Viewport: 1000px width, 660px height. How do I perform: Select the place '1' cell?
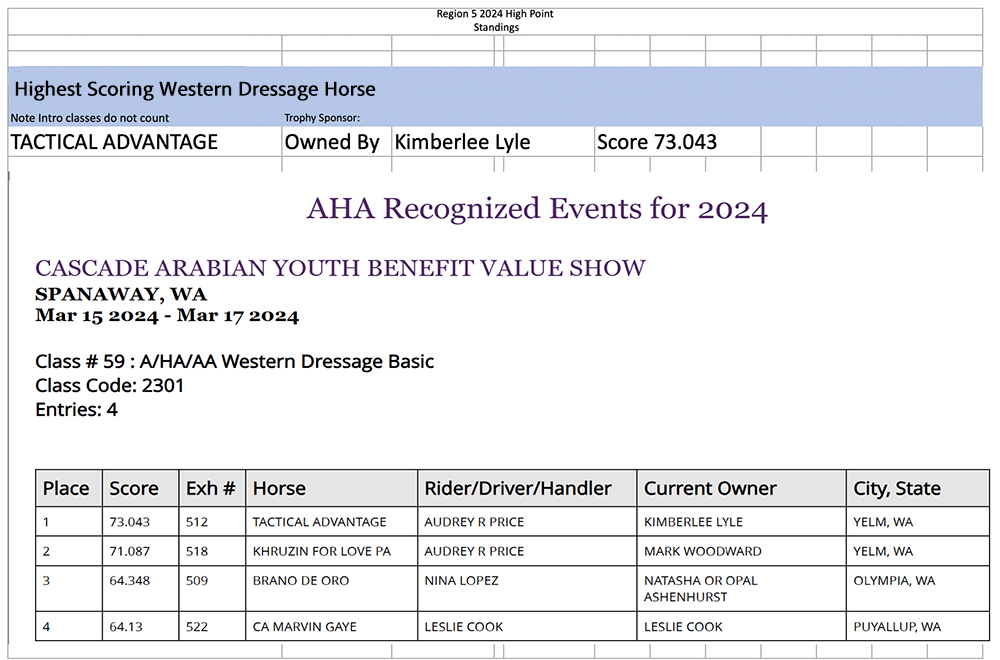(69, 522)
